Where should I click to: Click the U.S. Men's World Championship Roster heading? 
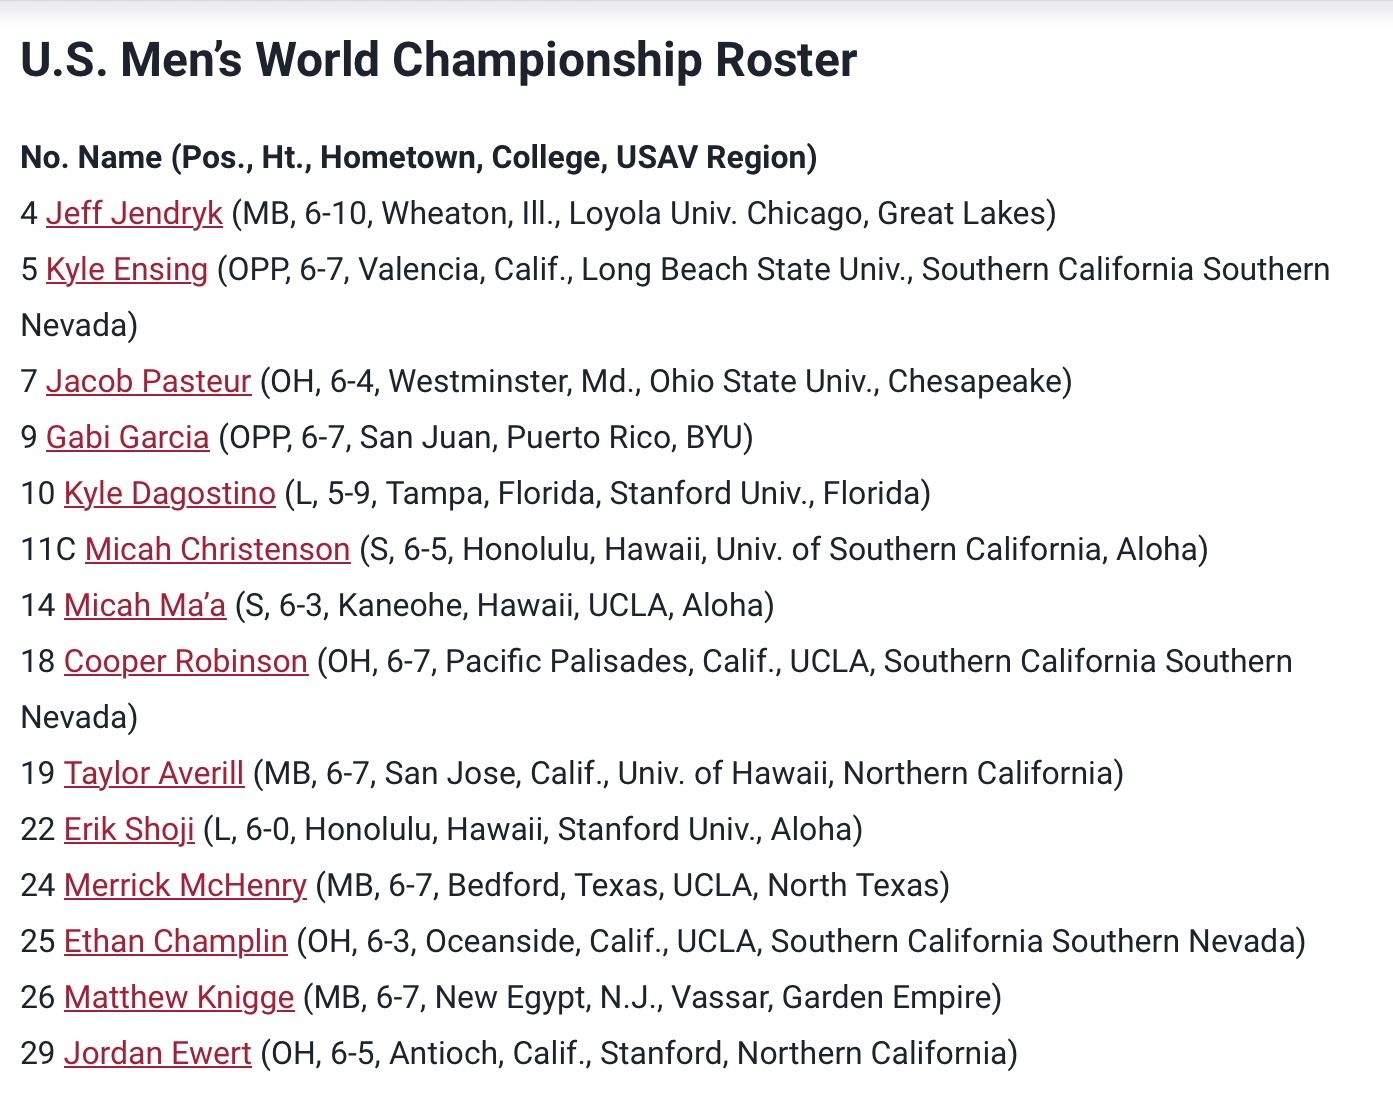(x=438, y=60)
